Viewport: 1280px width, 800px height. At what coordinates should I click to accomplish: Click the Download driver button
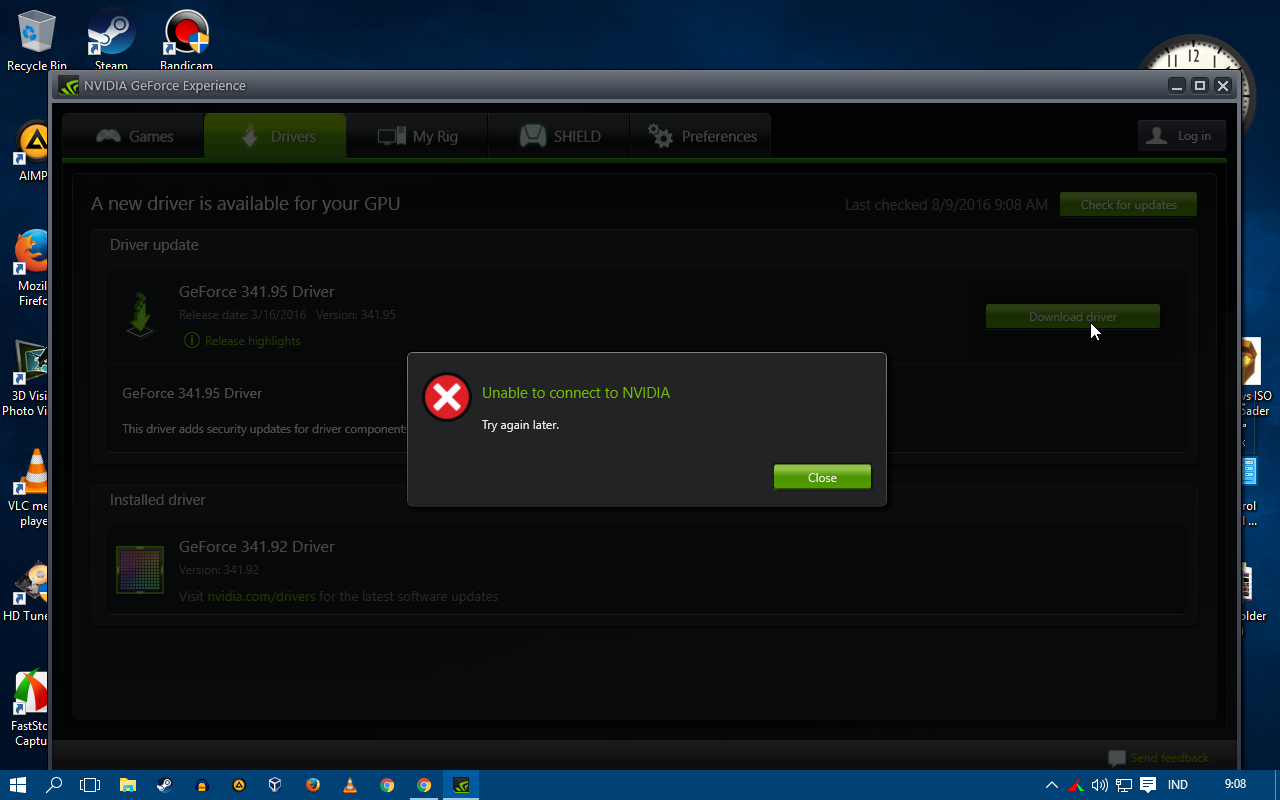click(1073, 317)
